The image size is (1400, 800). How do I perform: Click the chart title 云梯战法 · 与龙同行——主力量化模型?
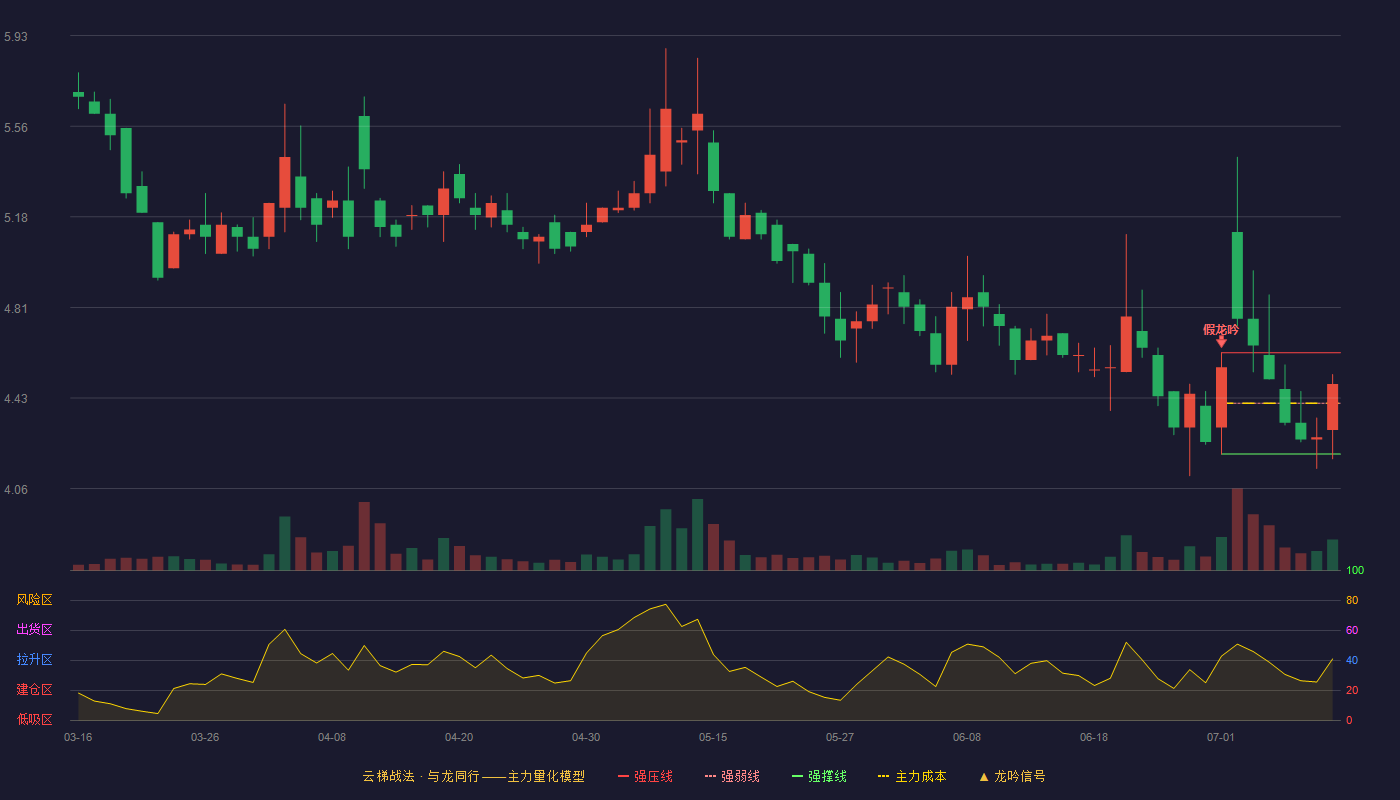click(474, 776)
